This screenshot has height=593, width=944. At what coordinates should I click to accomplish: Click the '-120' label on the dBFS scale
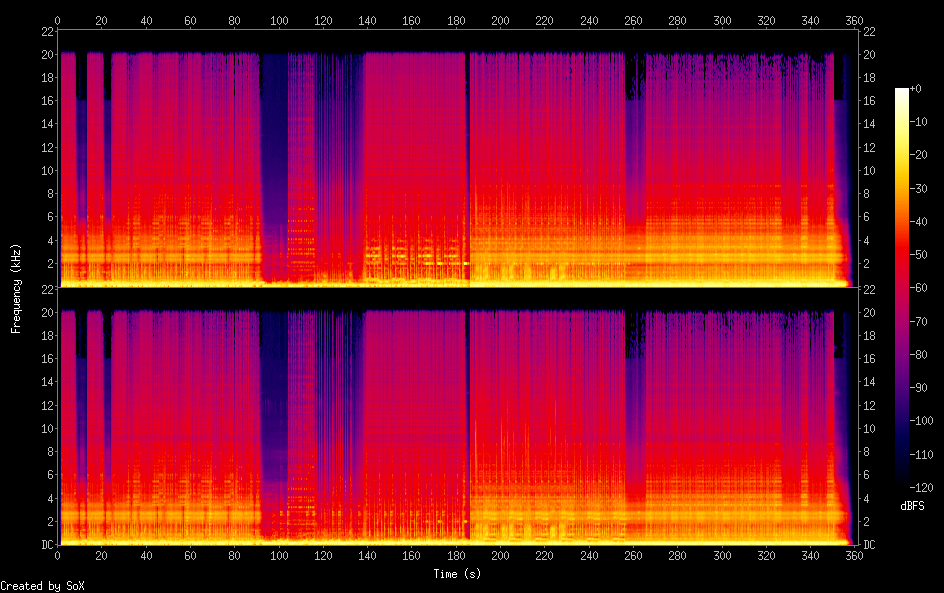click(x=921, y=488)
